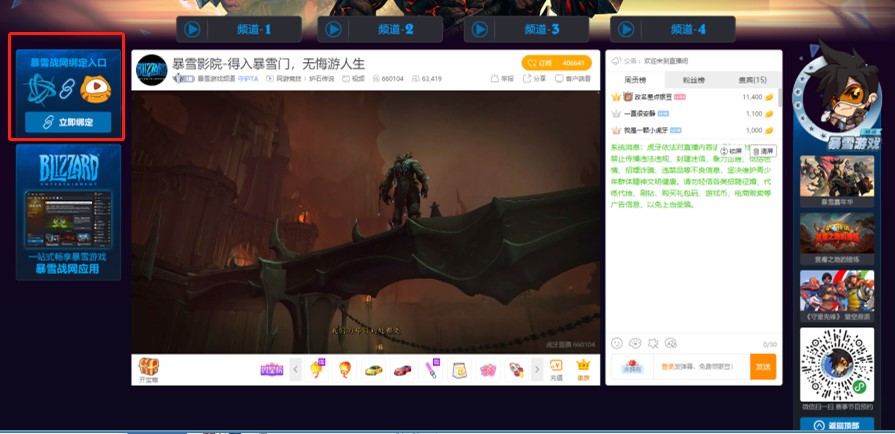Select the pink flower gift
This screenshot has width=895, height=434.
pos(488,370)
